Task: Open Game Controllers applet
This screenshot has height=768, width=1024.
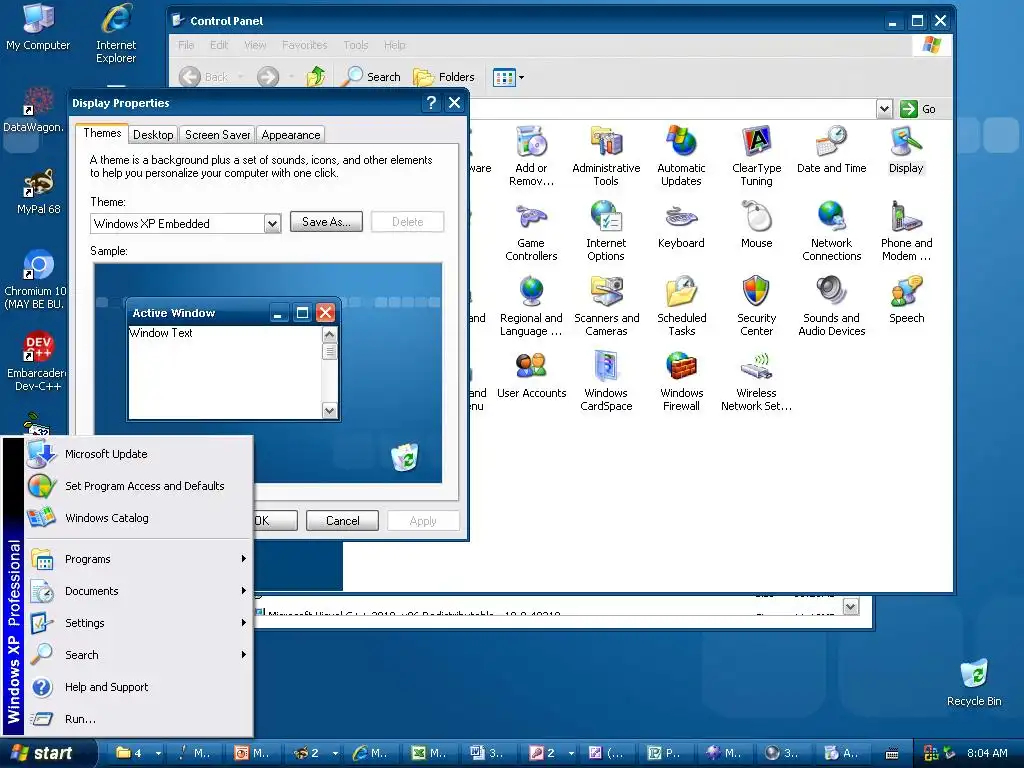Action: pyautogui.click(x=531, y=231)
